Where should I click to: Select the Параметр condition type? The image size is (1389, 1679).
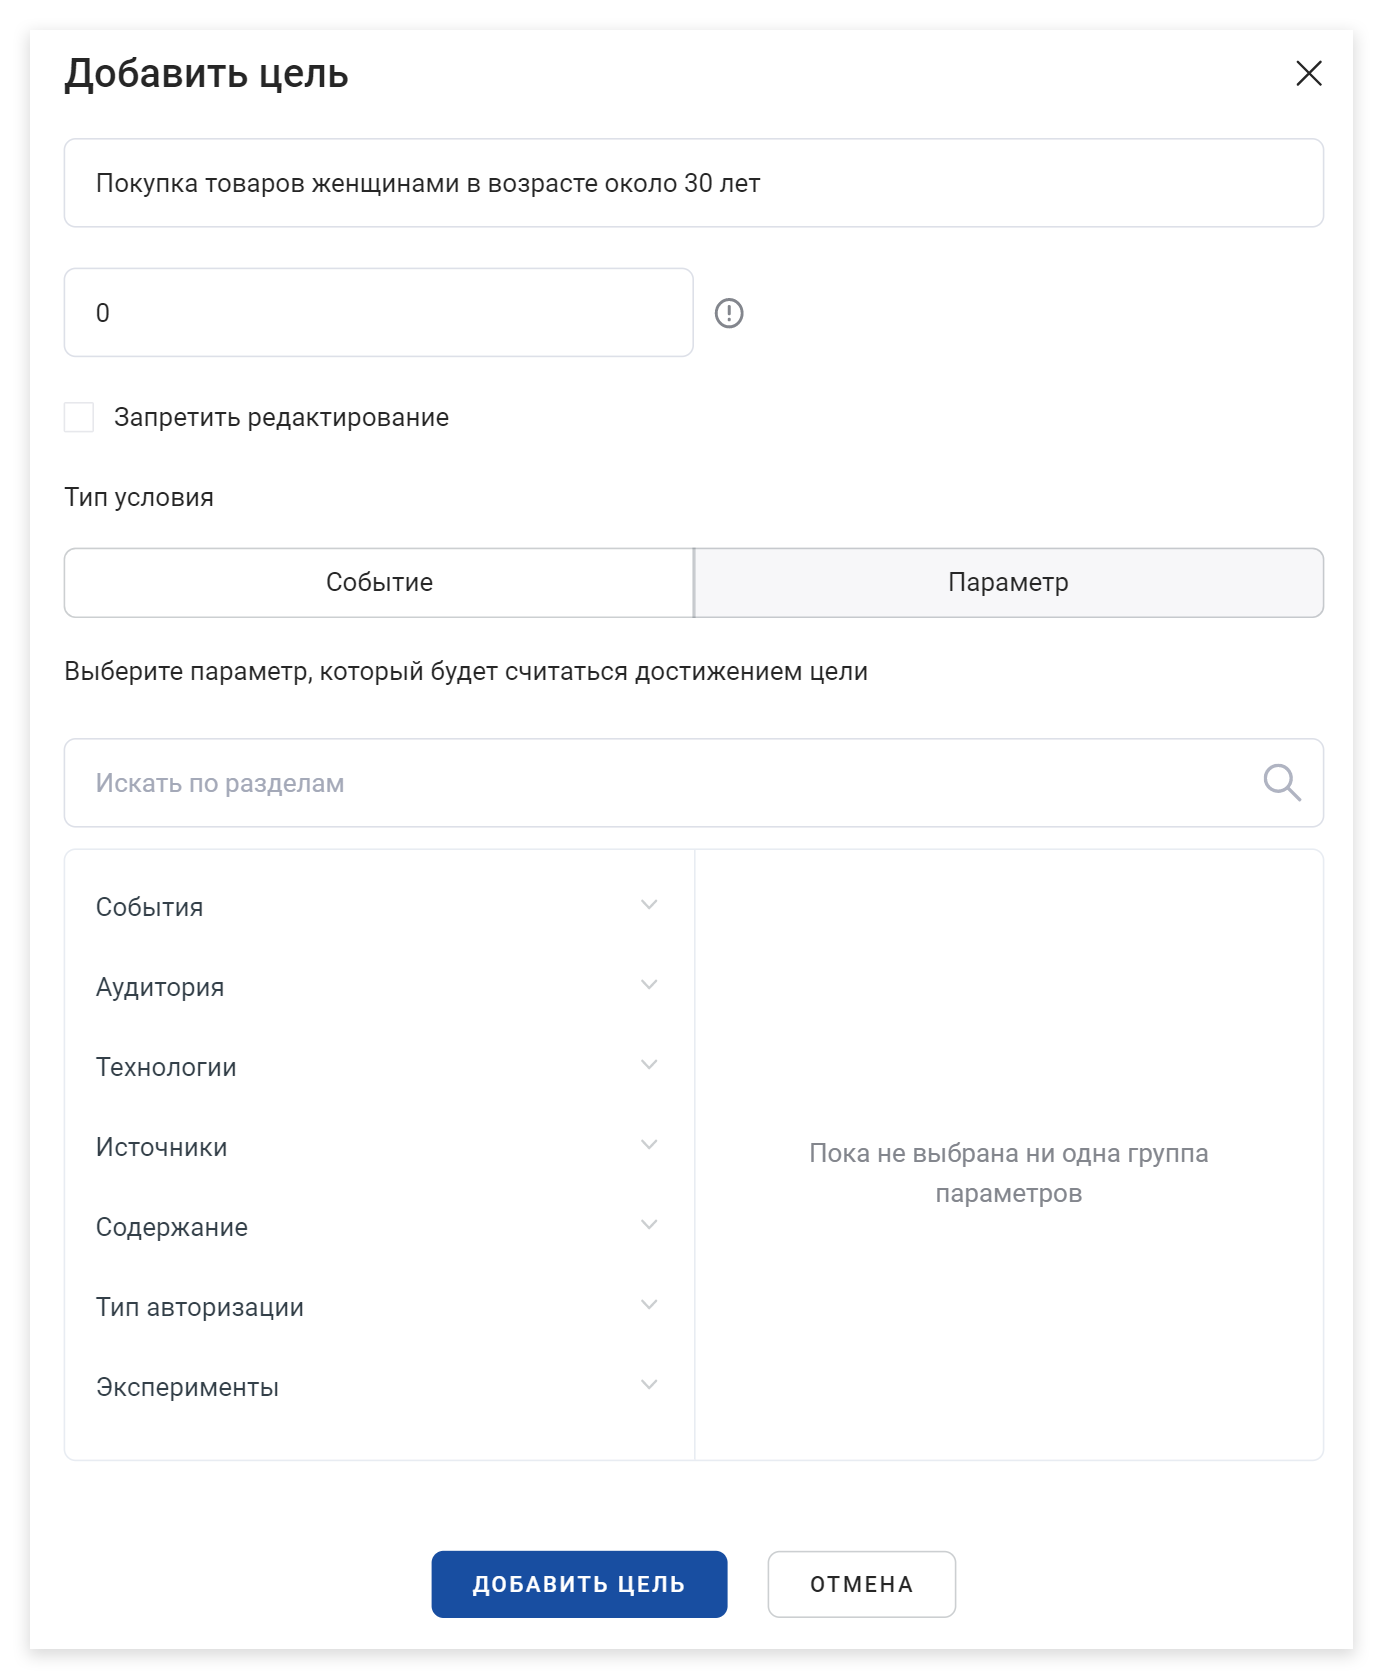coord(1008,583)
